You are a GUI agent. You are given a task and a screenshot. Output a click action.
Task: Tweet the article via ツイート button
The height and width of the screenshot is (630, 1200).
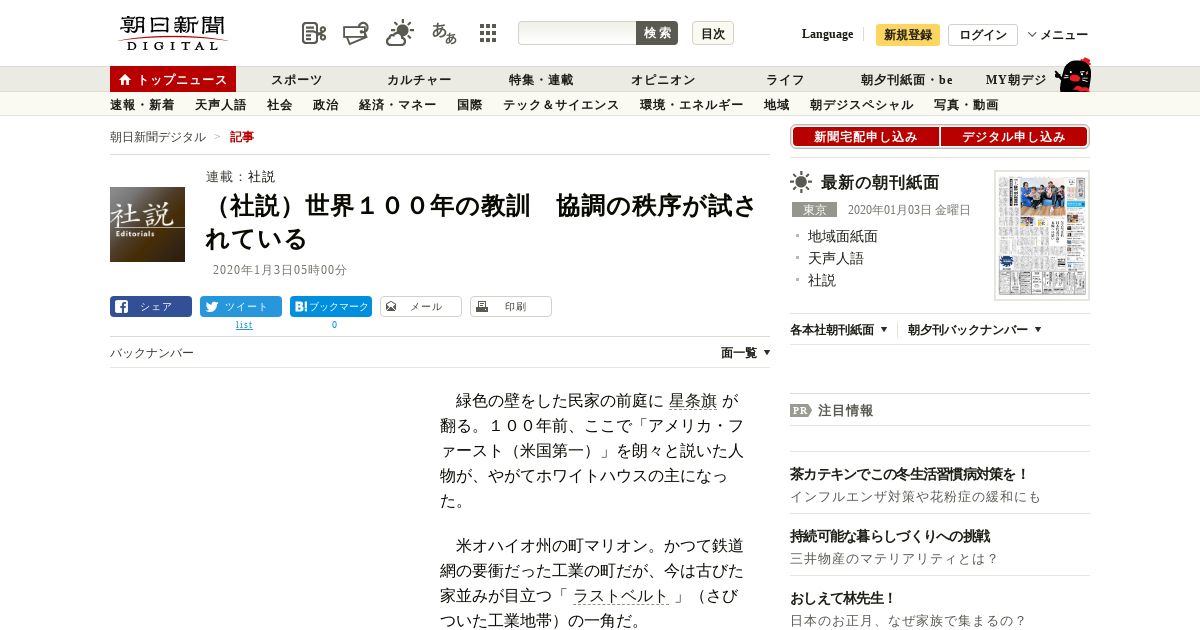[x=241, y=307]
